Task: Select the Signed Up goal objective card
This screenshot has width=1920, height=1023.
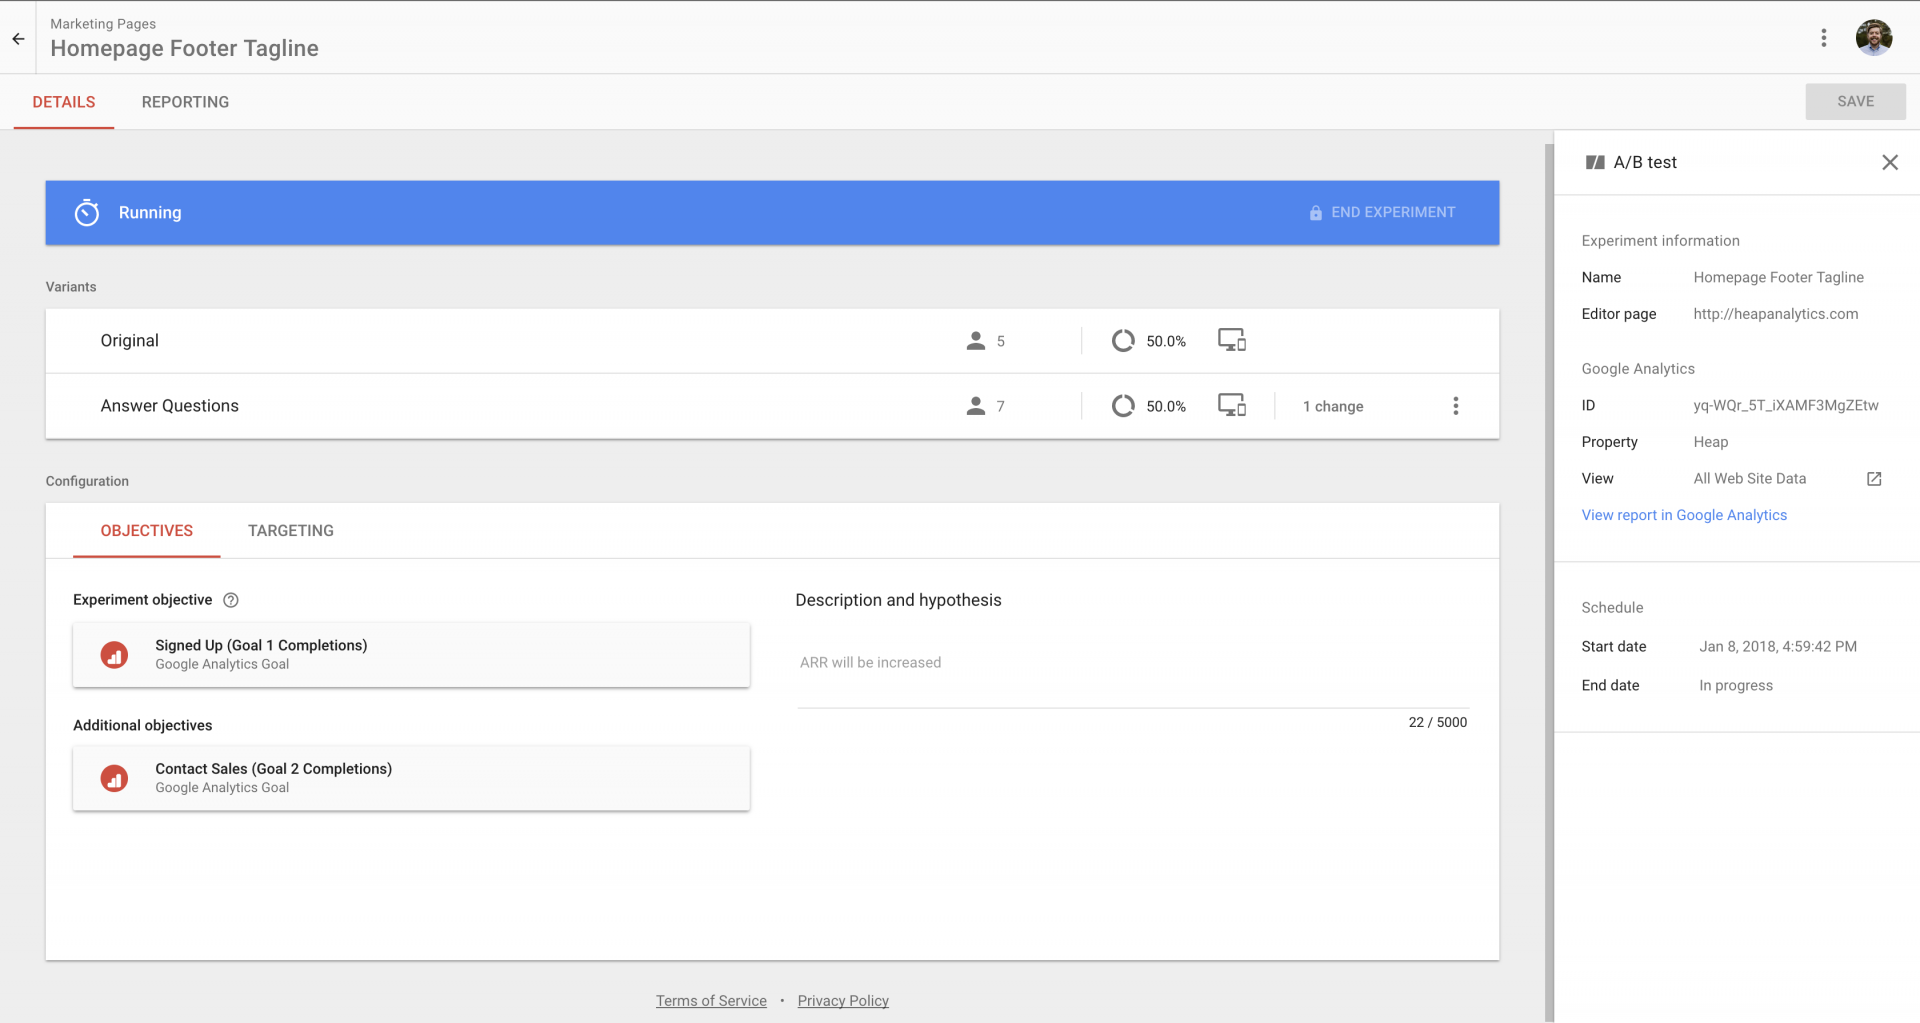Action: [x=411, y=655]
